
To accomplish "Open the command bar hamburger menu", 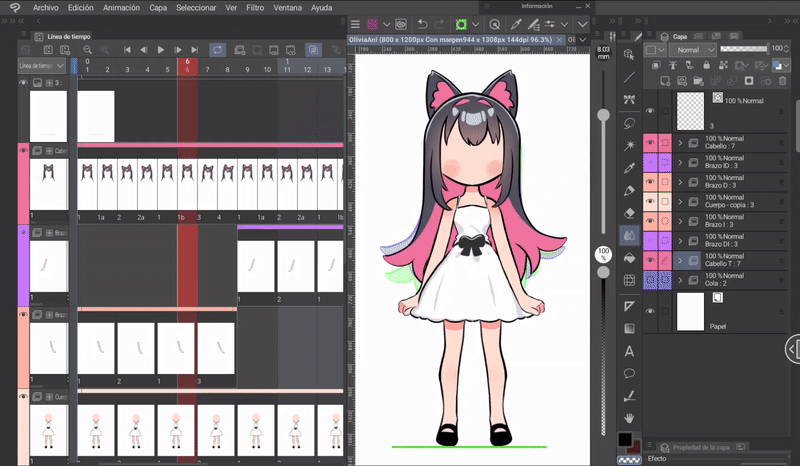I will [x=355, y=24].
